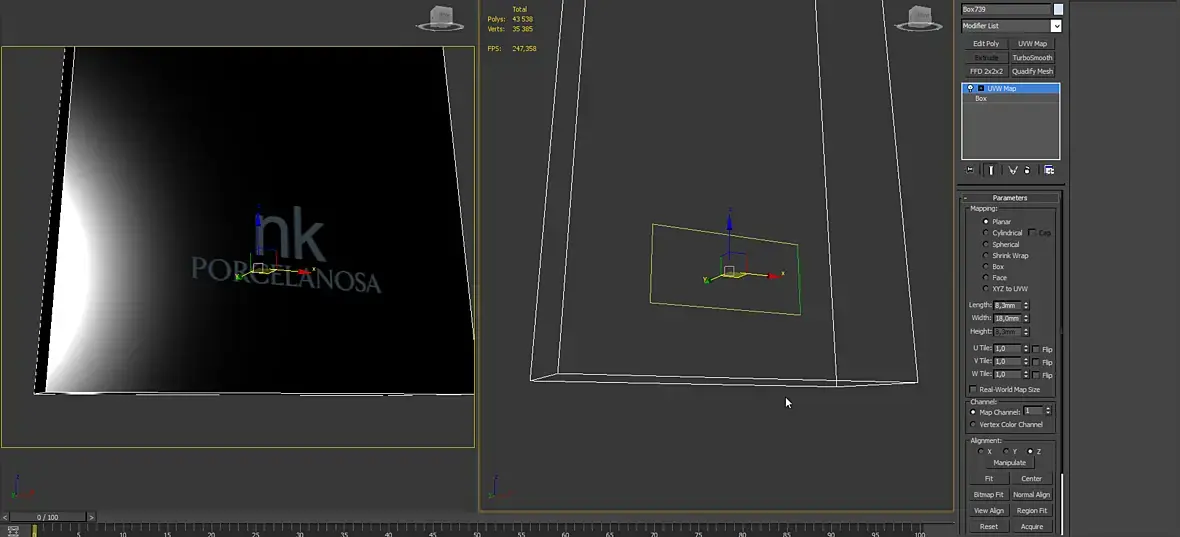Click the Width spinner arrows
This screenshot has width=1180, height=537.
pos(1026,318)
